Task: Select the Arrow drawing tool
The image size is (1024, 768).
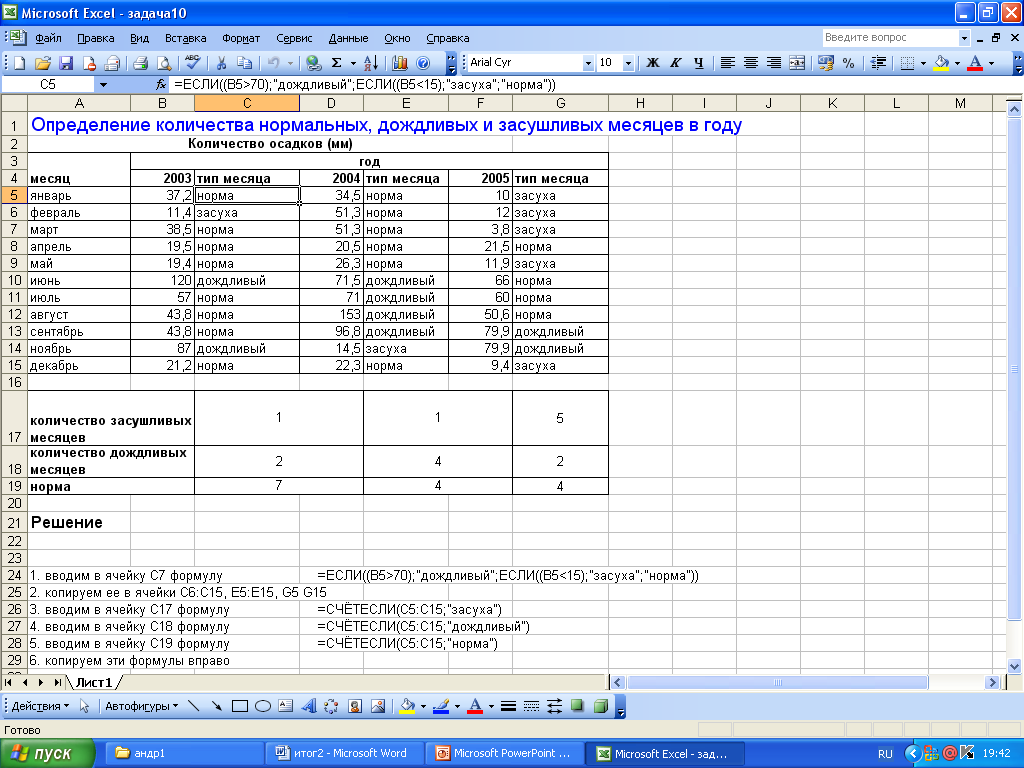Action: [x=217, y=706]
